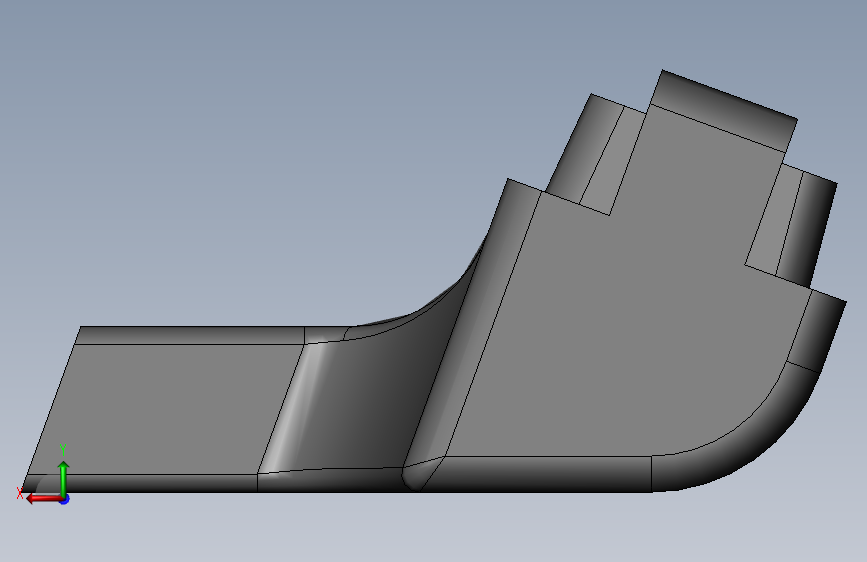The height and width of the screenshot is (562, 867).
Task: Click the blue Z axis dot of the triad
Action: [65, 499]
